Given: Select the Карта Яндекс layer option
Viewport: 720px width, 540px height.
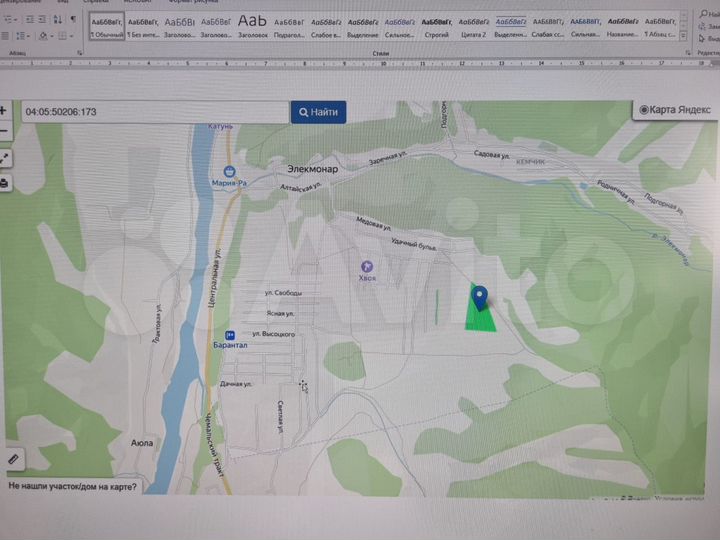Looking at the screenshot, I should [x=674, y=109].
